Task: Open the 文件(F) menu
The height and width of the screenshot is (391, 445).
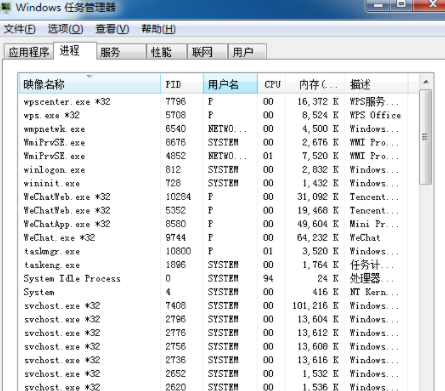Action: pyautogui.click(x=19, y=29)
